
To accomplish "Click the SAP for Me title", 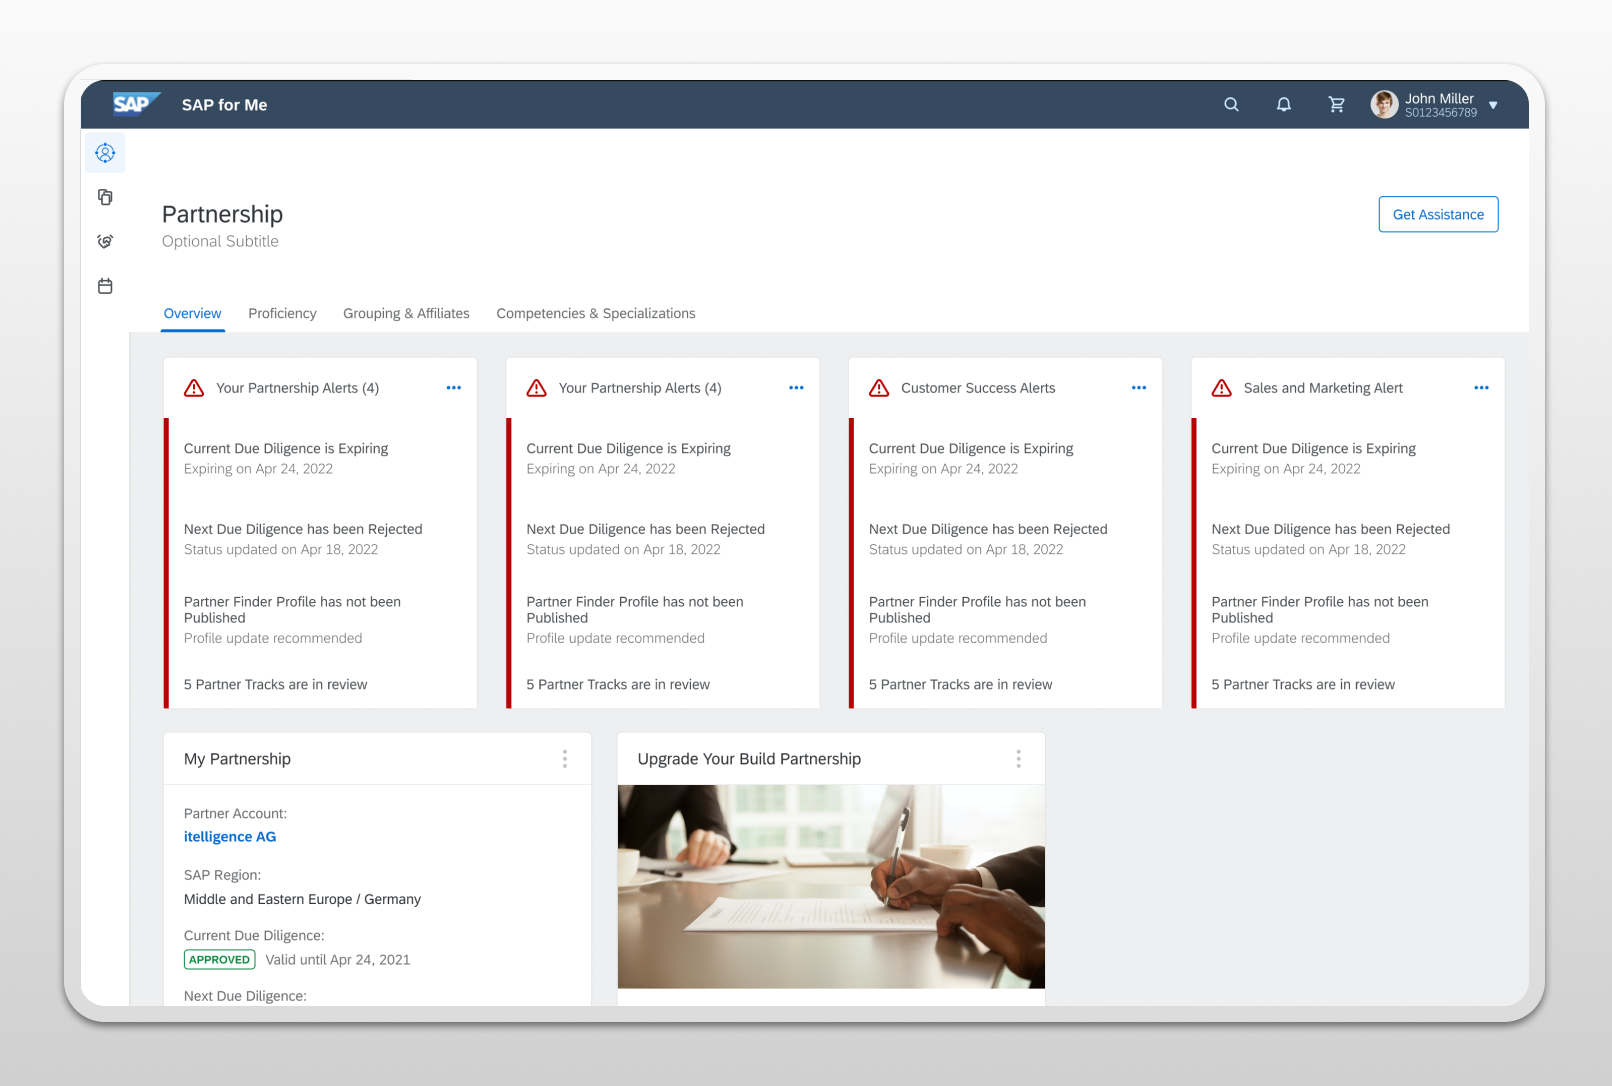I will tap(224, 105).
